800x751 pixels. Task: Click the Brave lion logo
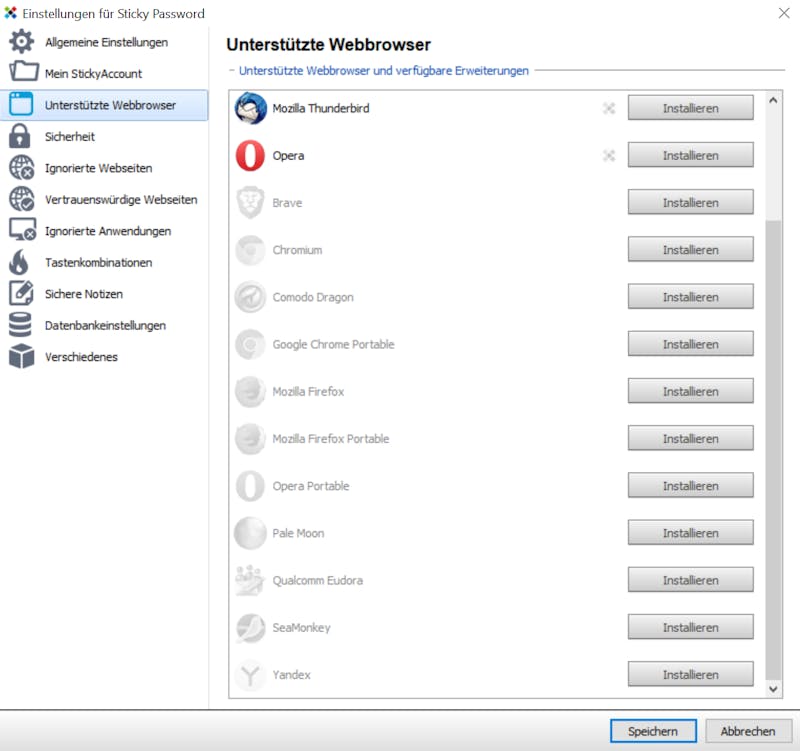[x=250, y=203]
